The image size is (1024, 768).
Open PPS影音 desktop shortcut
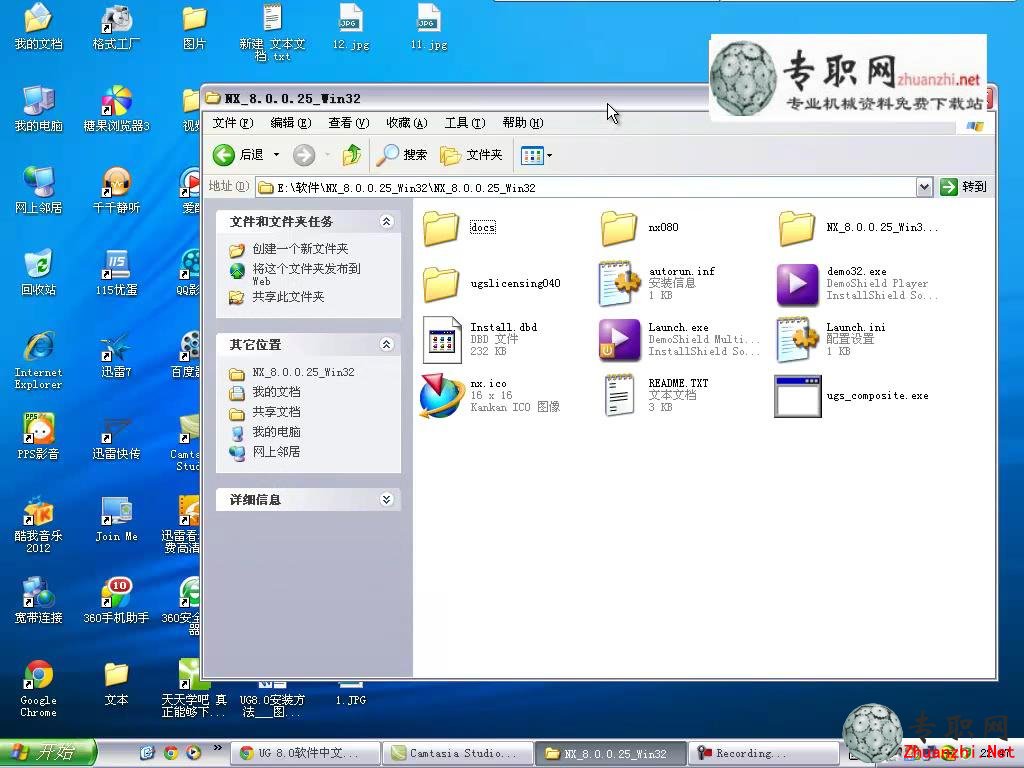(x=39, y=436)
